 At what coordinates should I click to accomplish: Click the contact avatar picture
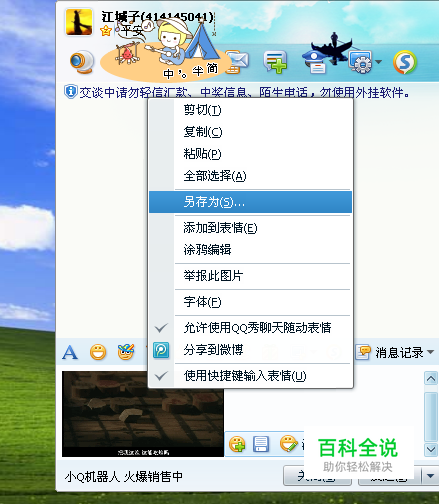(x=79, y=22)
